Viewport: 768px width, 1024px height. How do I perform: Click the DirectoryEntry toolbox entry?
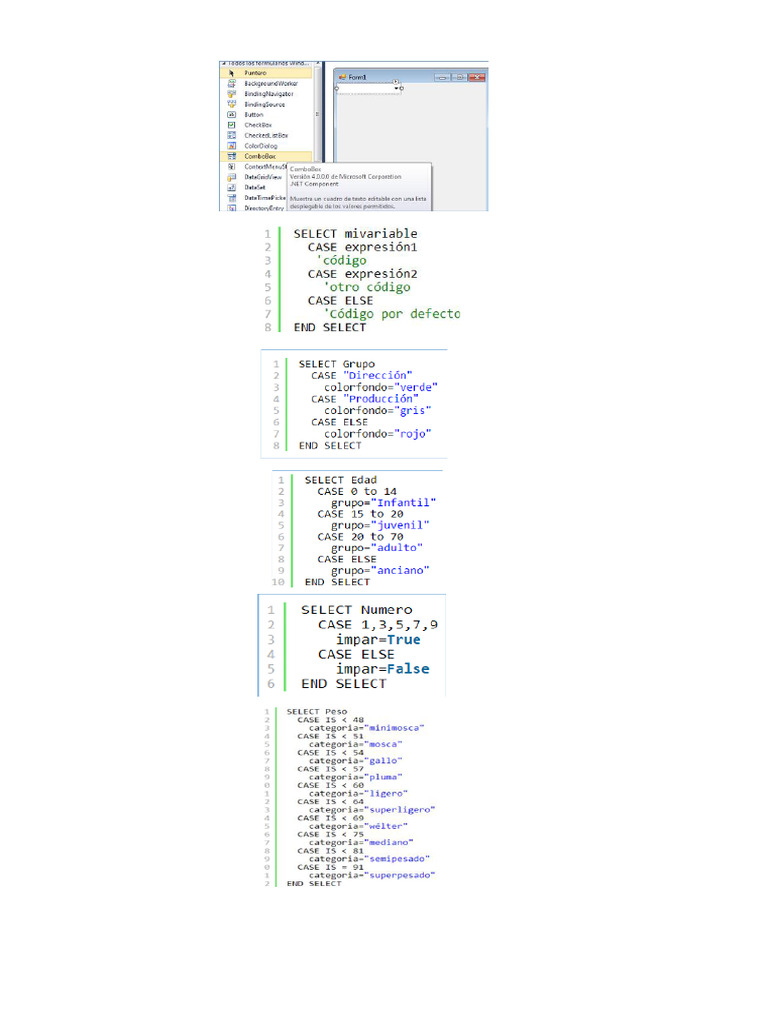tap(264, 208)
